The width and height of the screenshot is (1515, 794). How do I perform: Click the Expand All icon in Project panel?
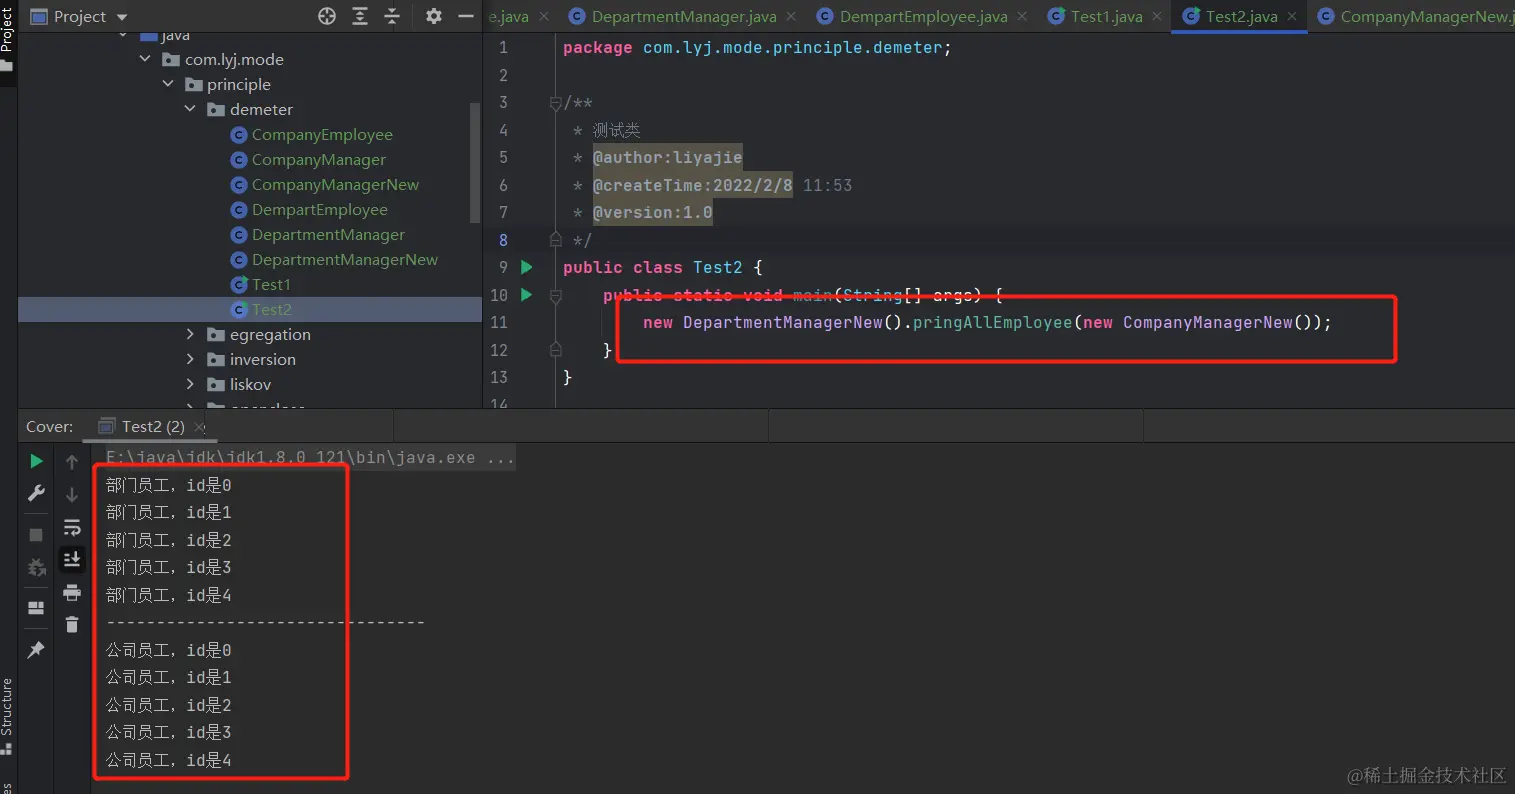pos(360,16)
